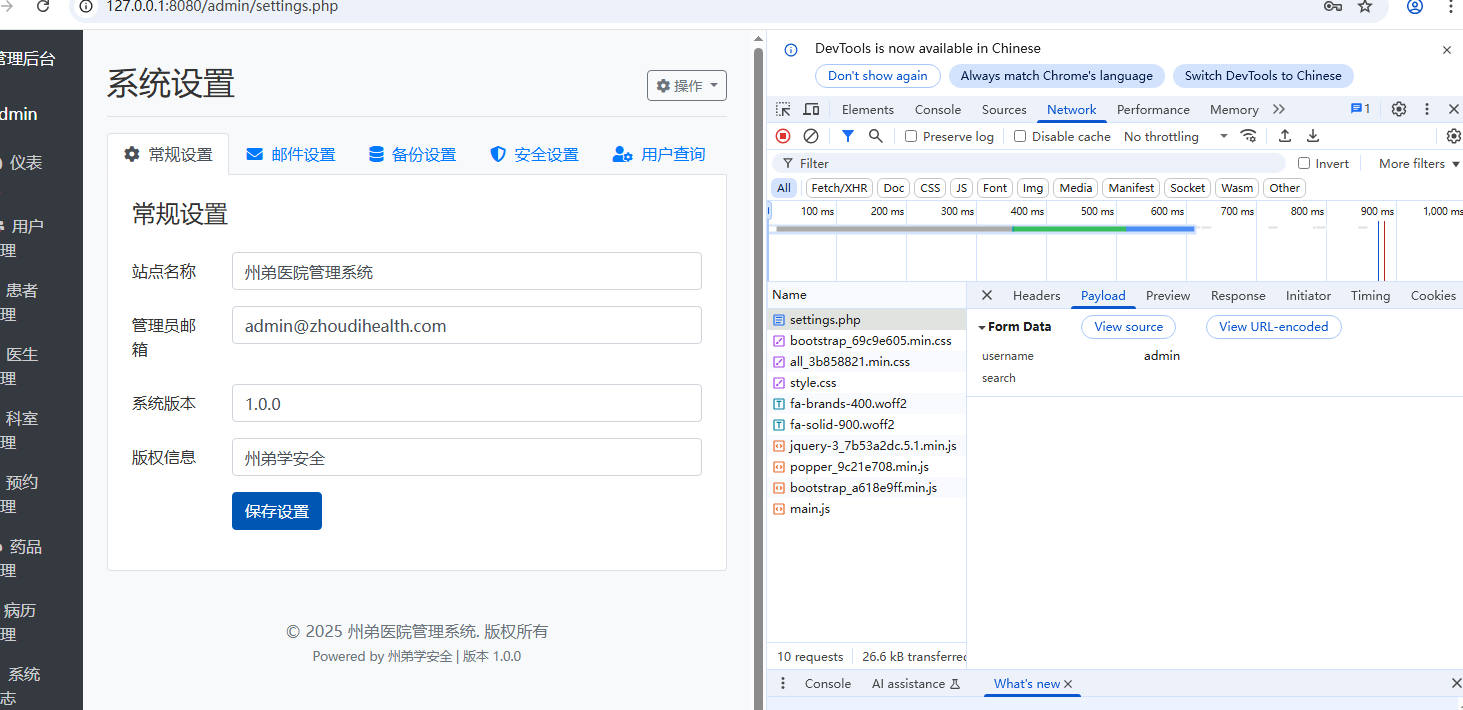Open the saved password key icon

coord(1333,6)
